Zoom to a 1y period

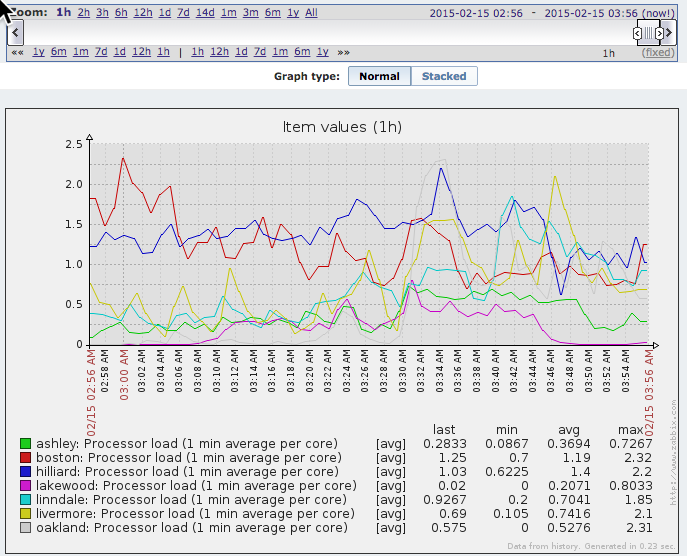click(x=293, y=13)
